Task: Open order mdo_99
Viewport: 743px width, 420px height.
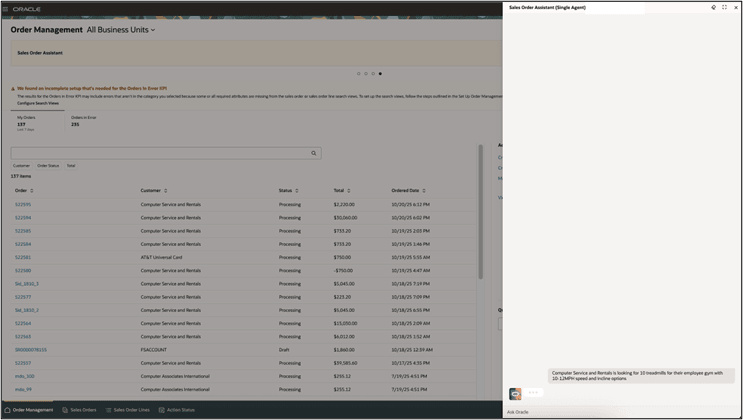Action: pyautogui.click(x=23, y=390)
